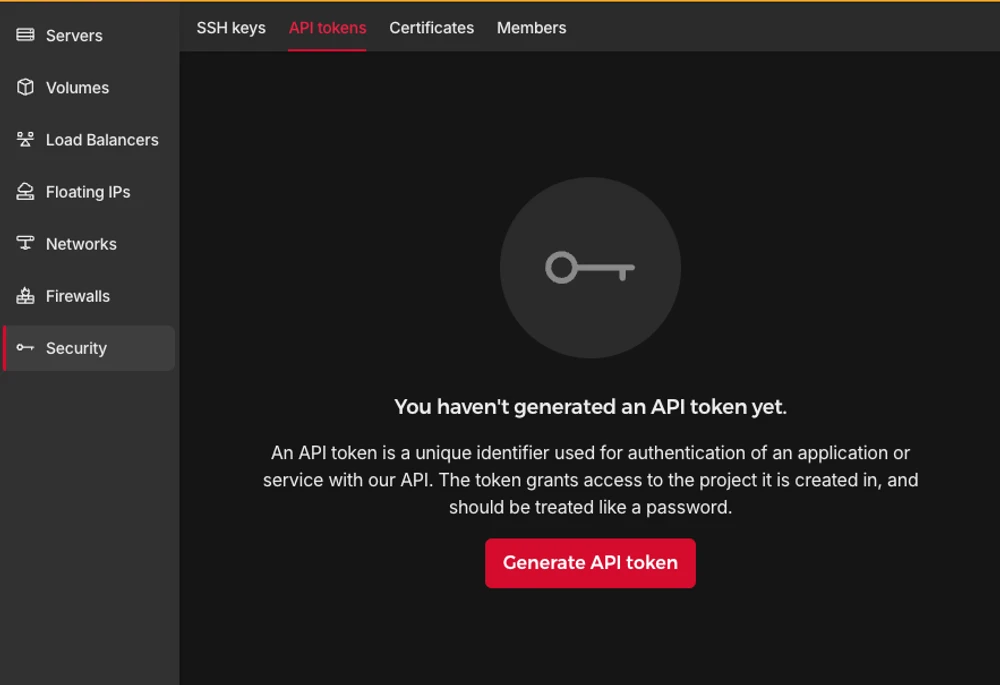Click the Firewalls brick wall icon

[25, 296]
